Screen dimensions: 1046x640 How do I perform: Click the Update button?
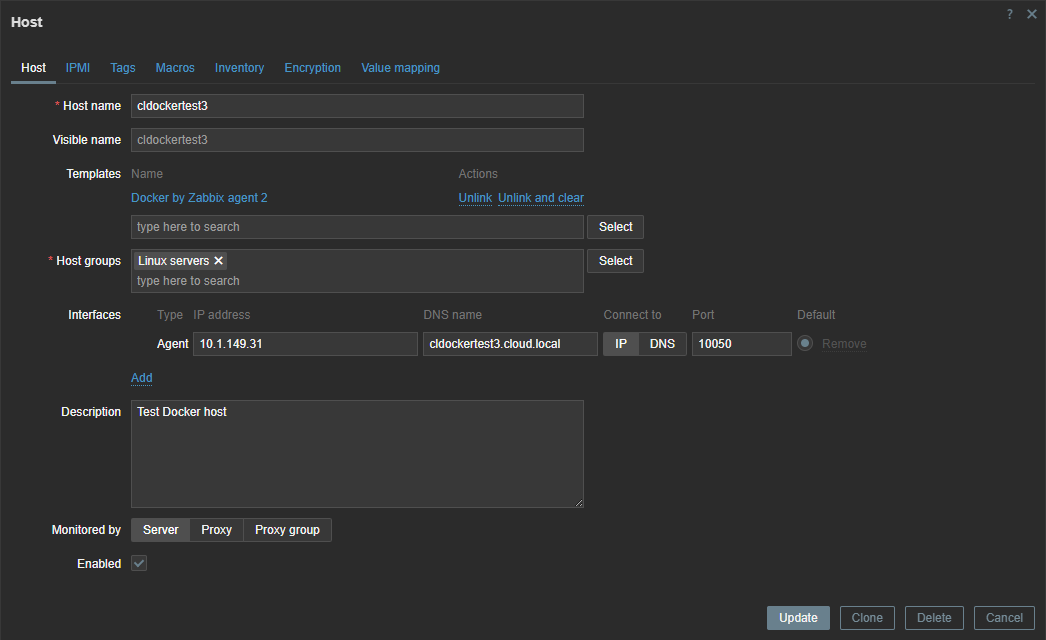(798, 617)
